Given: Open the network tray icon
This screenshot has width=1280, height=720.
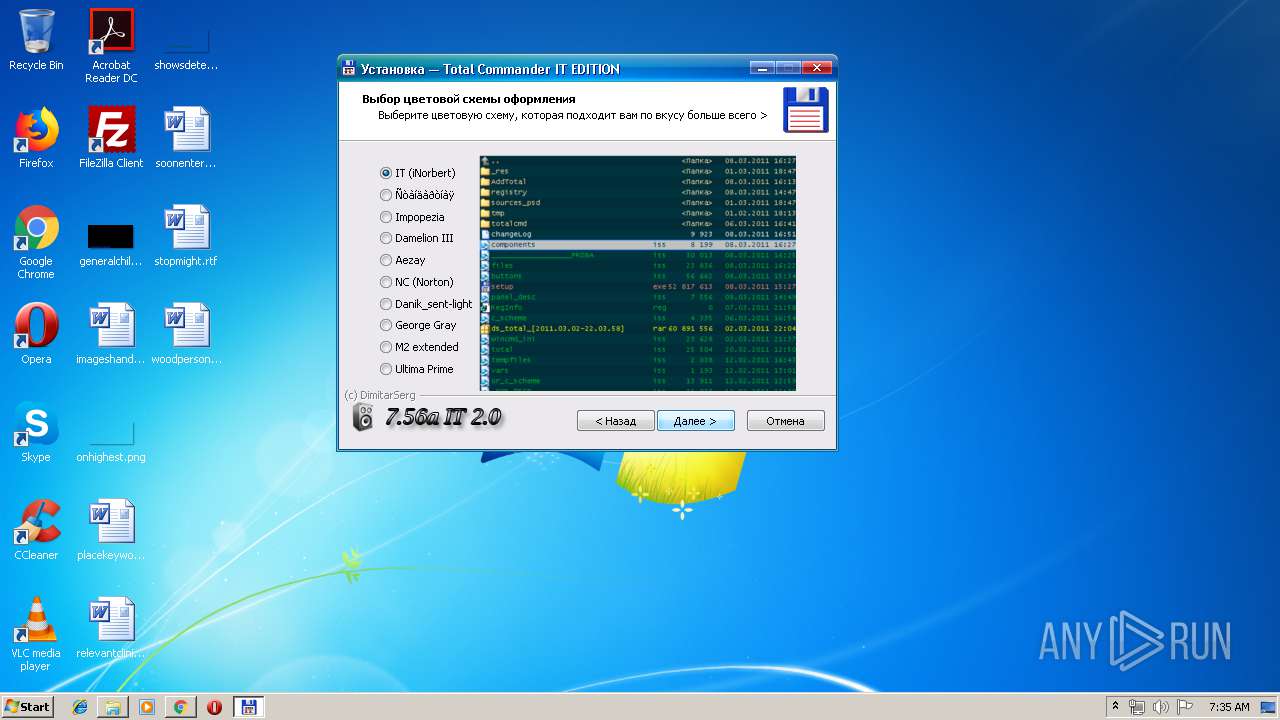Looking at the screenshot, I should pos(1137,707).
